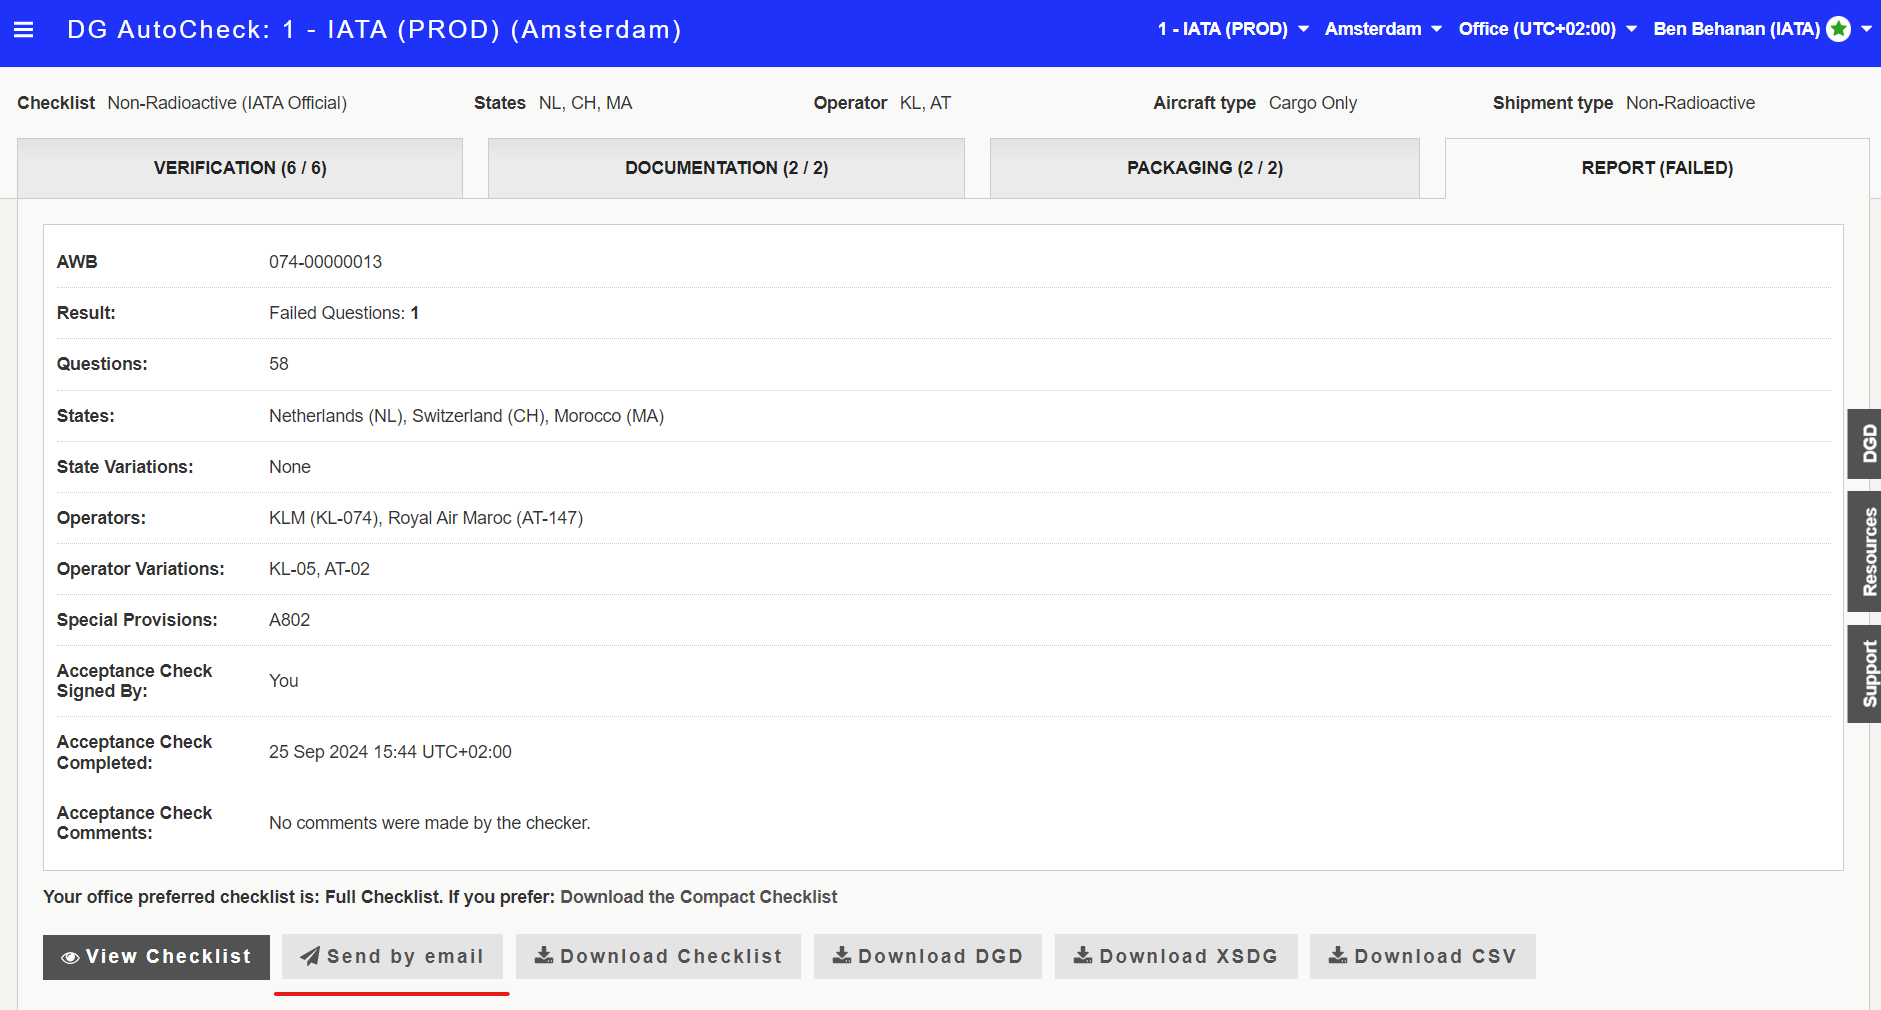Click the header Operator value KL, AT
The width and height of the screenshot is (1881, 1010).
click(x=925, y=103)
